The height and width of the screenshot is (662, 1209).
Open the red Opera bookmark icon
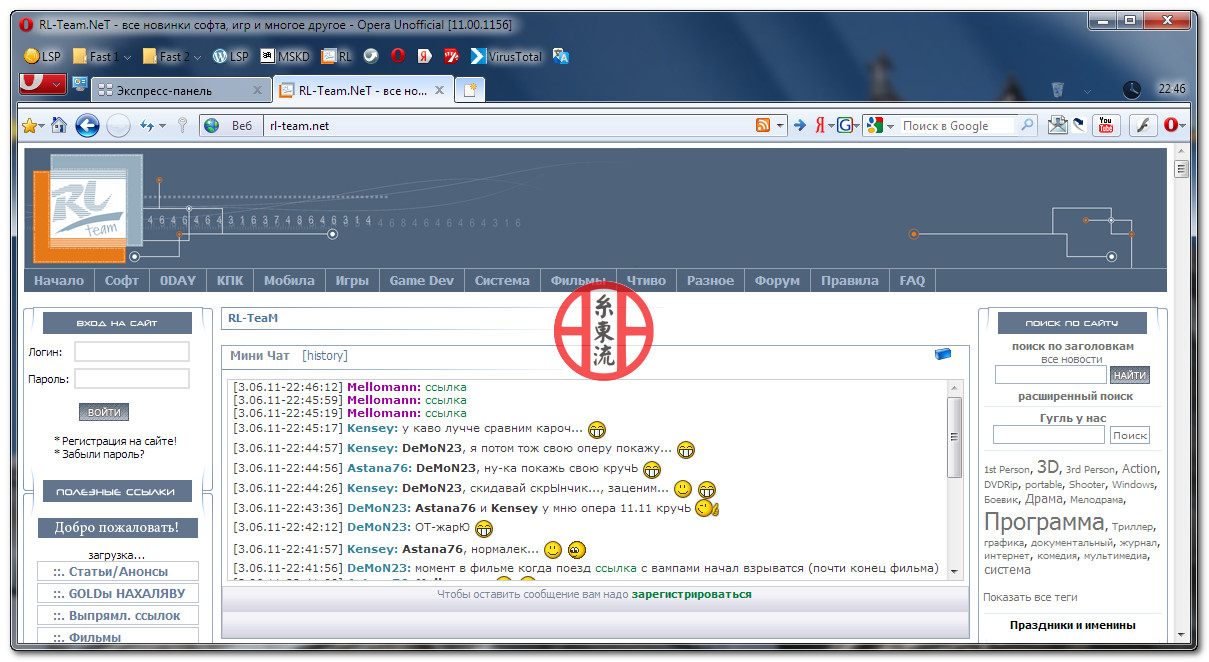click(x=397, y=56)
